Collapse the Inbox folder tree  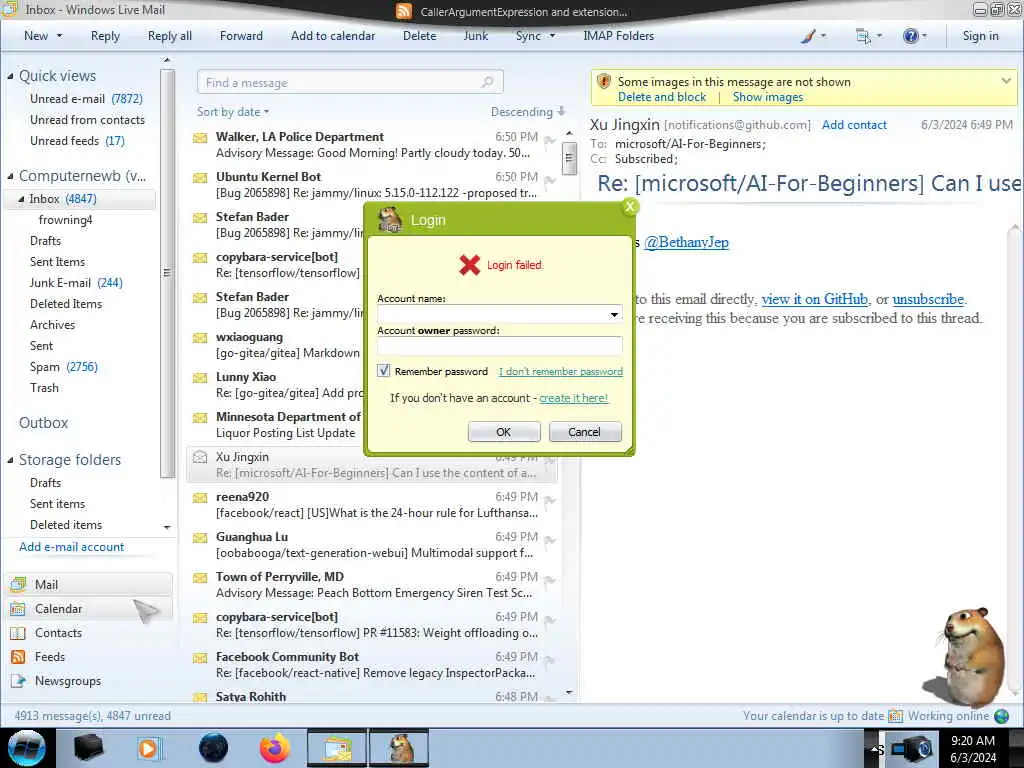click(x=21, y=199)
